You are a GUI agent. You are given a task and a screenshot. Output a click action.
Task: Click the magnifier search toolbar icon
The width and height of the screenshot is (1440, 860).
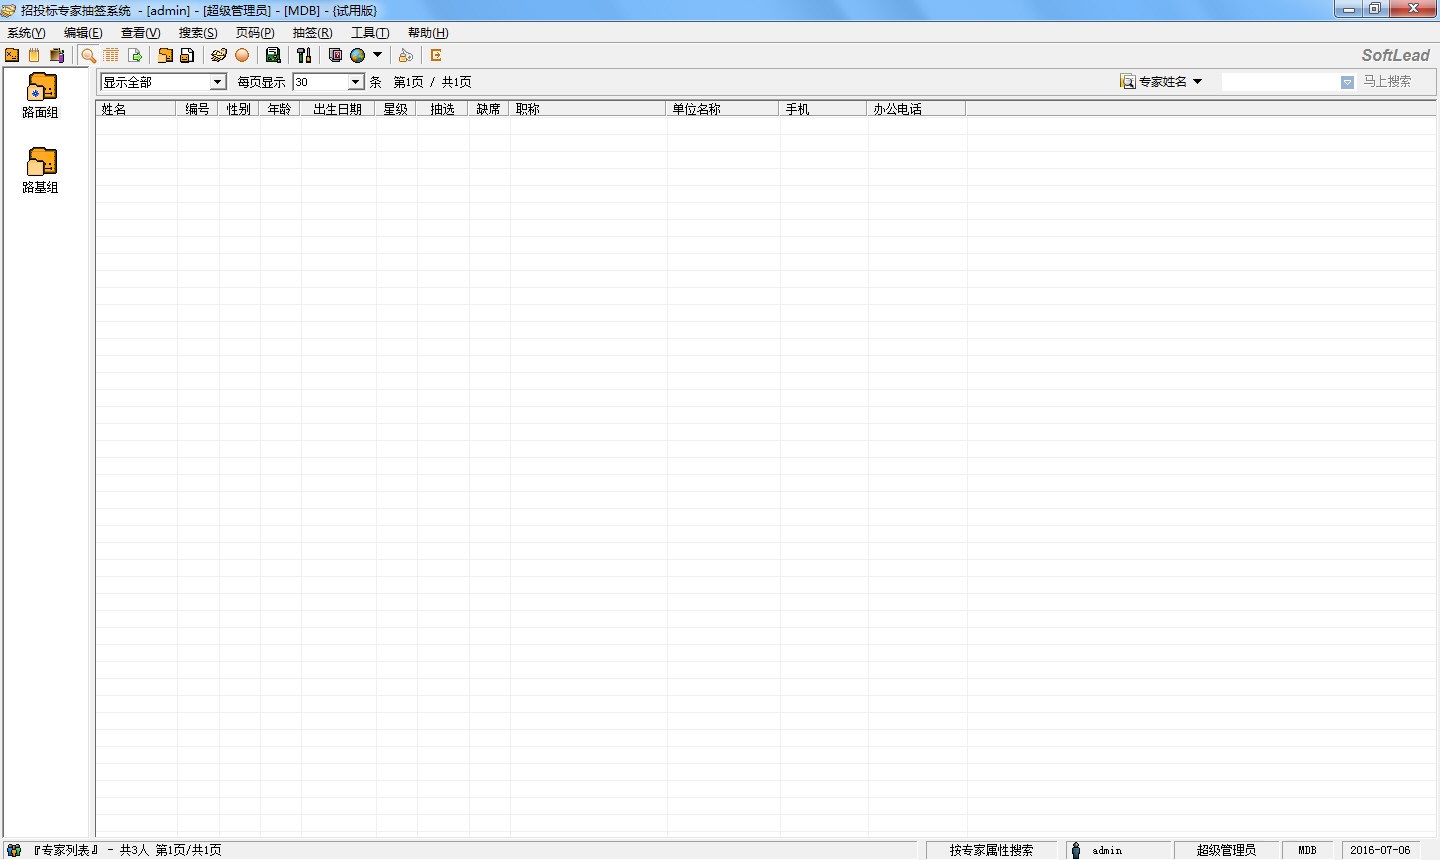pos(88,56)
